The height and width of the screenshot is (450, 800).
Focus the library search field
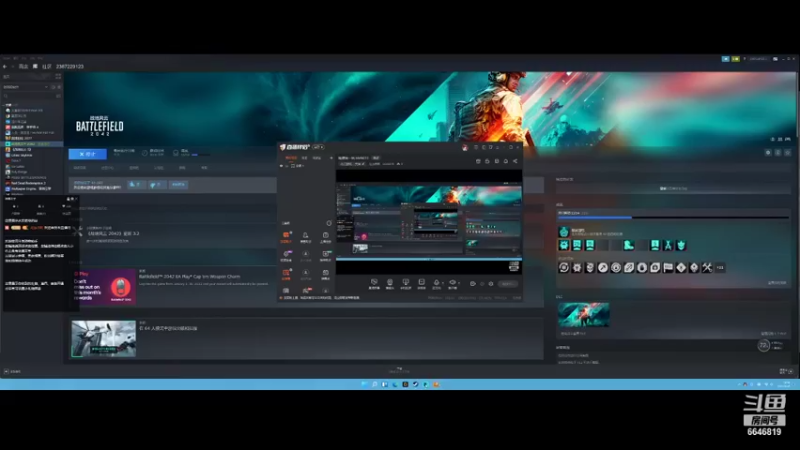(x=28, y=95)
